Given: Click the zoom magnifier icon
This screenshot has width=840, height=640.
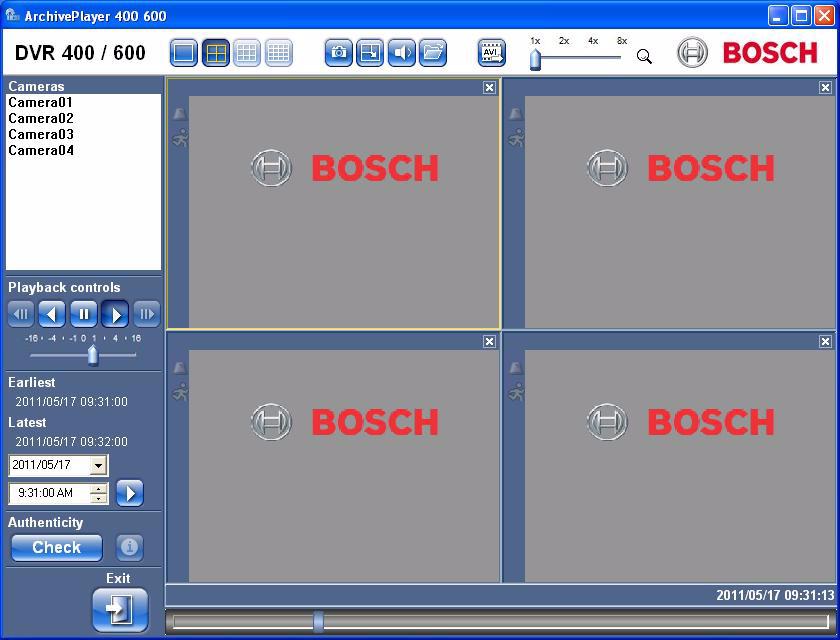Looking at the screenshot, I should 644,56.
